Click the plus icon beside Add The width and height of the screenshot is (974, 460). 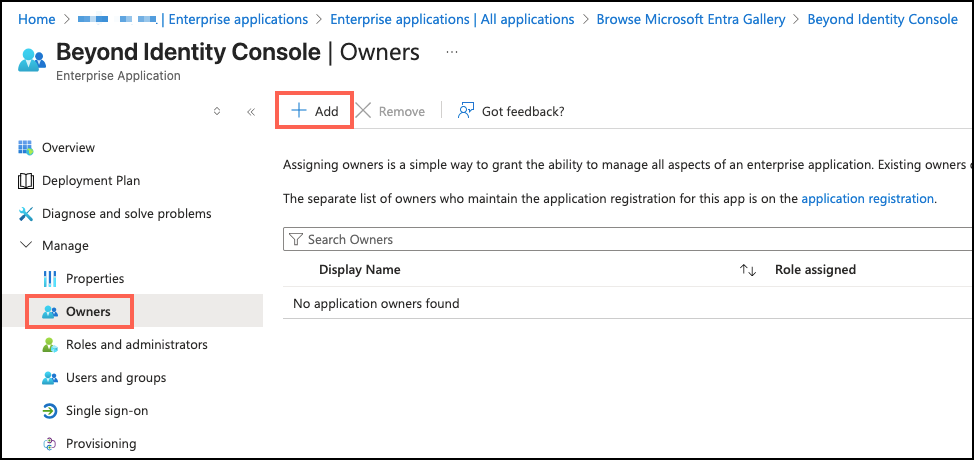[x=299, y=110]
